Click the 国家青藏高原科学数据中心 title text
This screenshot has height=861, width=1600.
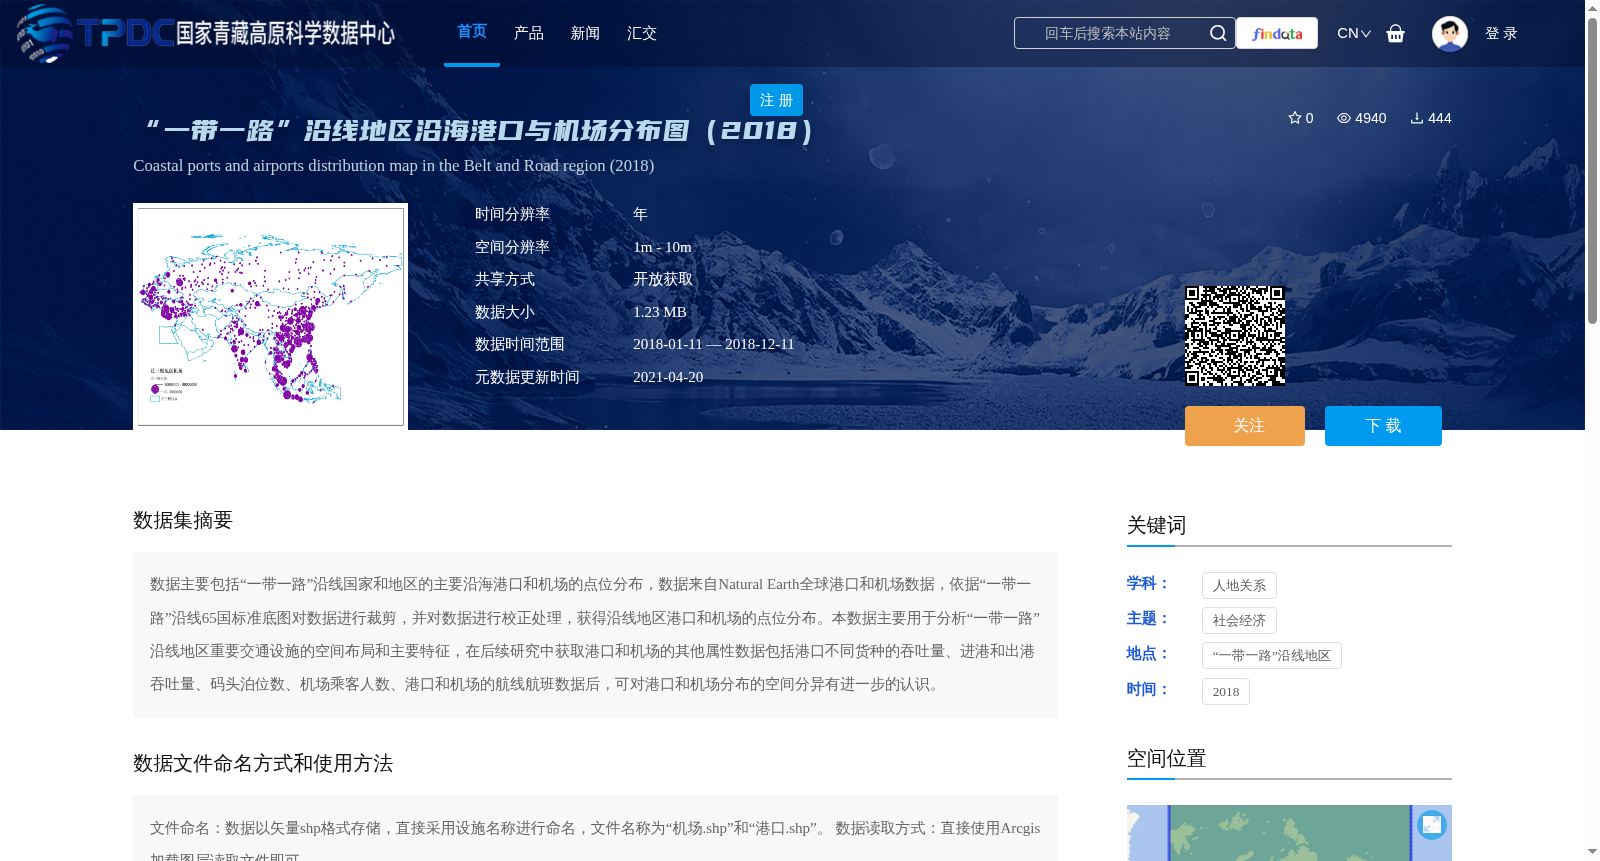click(x=286, y=33)
